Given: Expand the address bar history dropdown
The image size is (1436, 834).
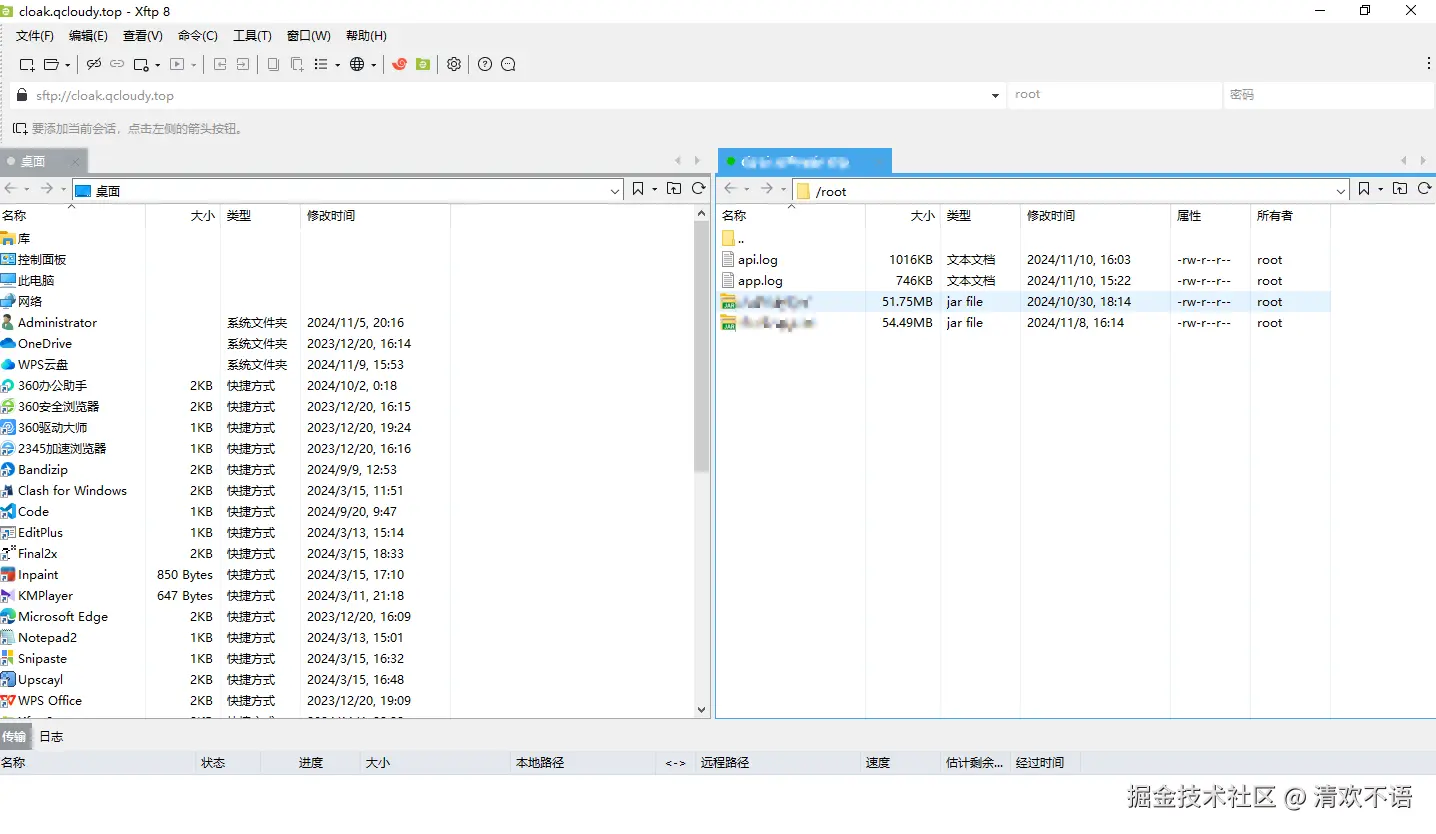Looking at the screenshot, I should coord(995,96).
